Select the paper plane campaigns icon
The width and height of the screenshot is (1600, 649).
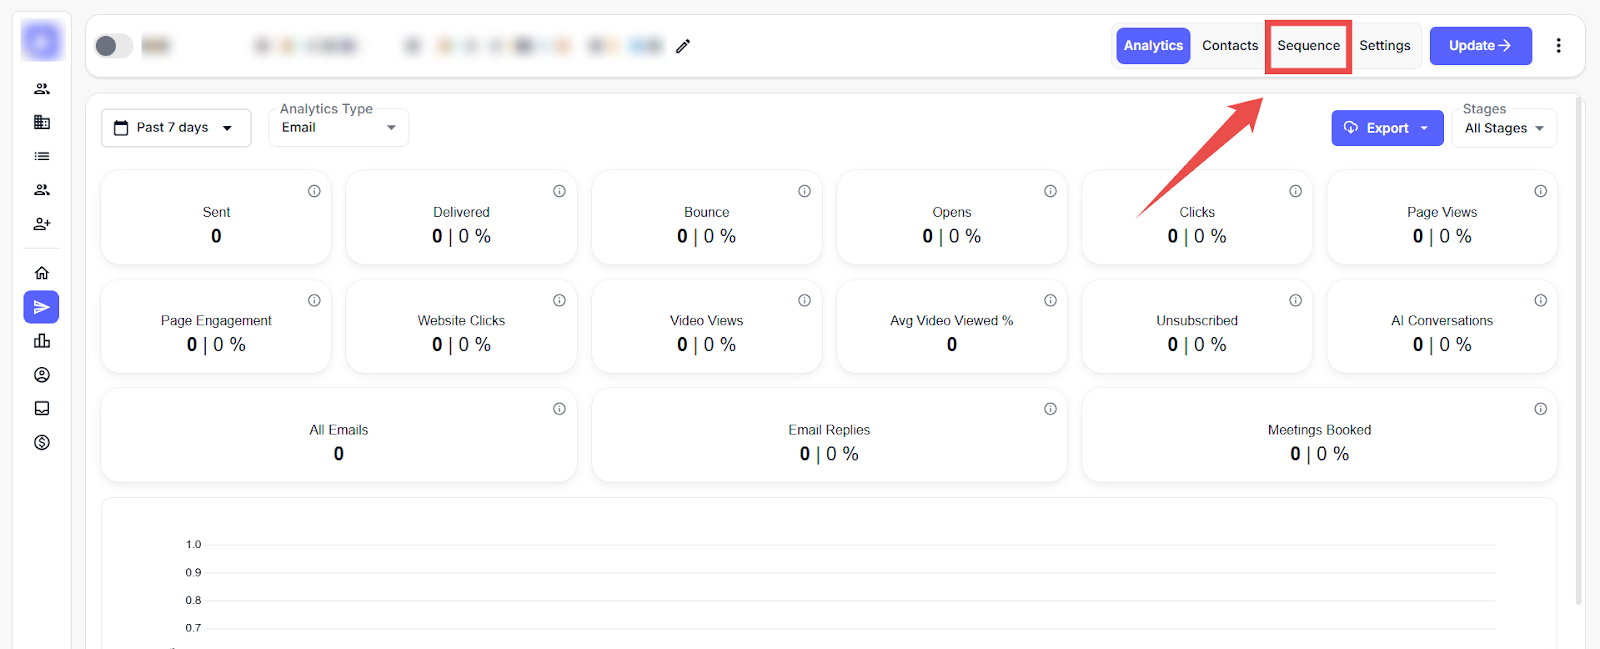(x=42, y=307)
